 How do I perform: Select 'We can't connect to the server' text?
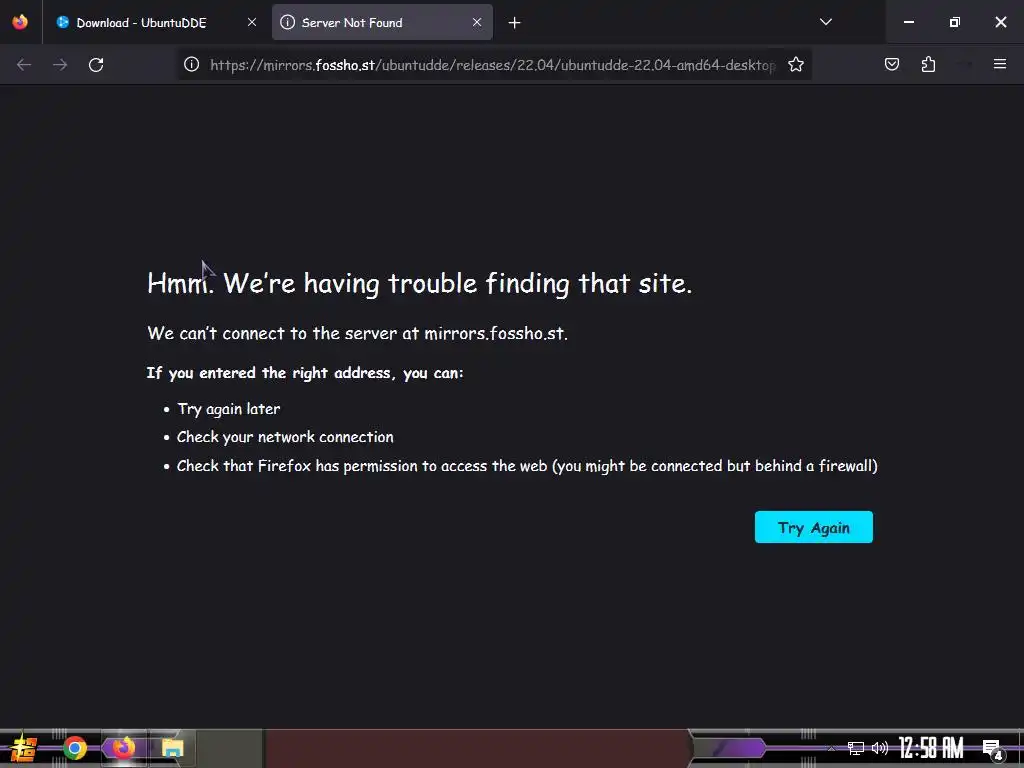pos(357,333)
